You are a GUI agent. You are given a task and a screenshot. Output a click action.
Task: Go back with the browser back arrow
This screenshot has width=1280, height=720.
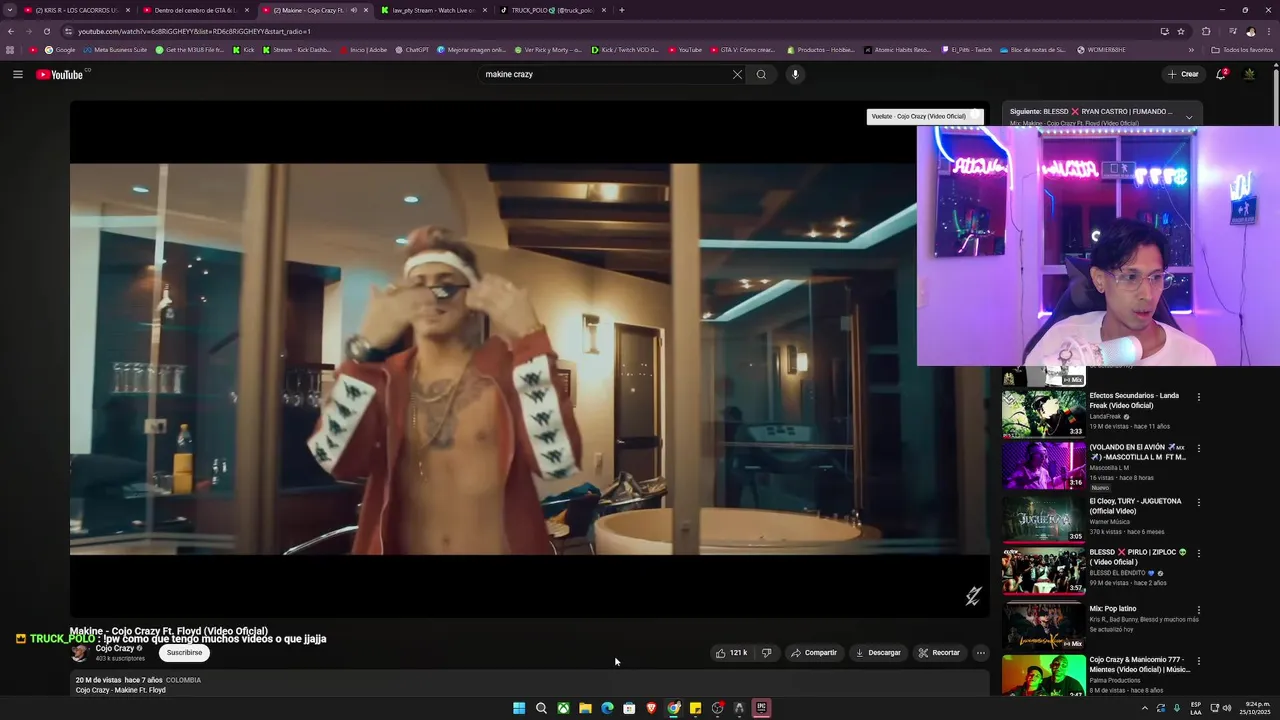click(x=11, y=31)
